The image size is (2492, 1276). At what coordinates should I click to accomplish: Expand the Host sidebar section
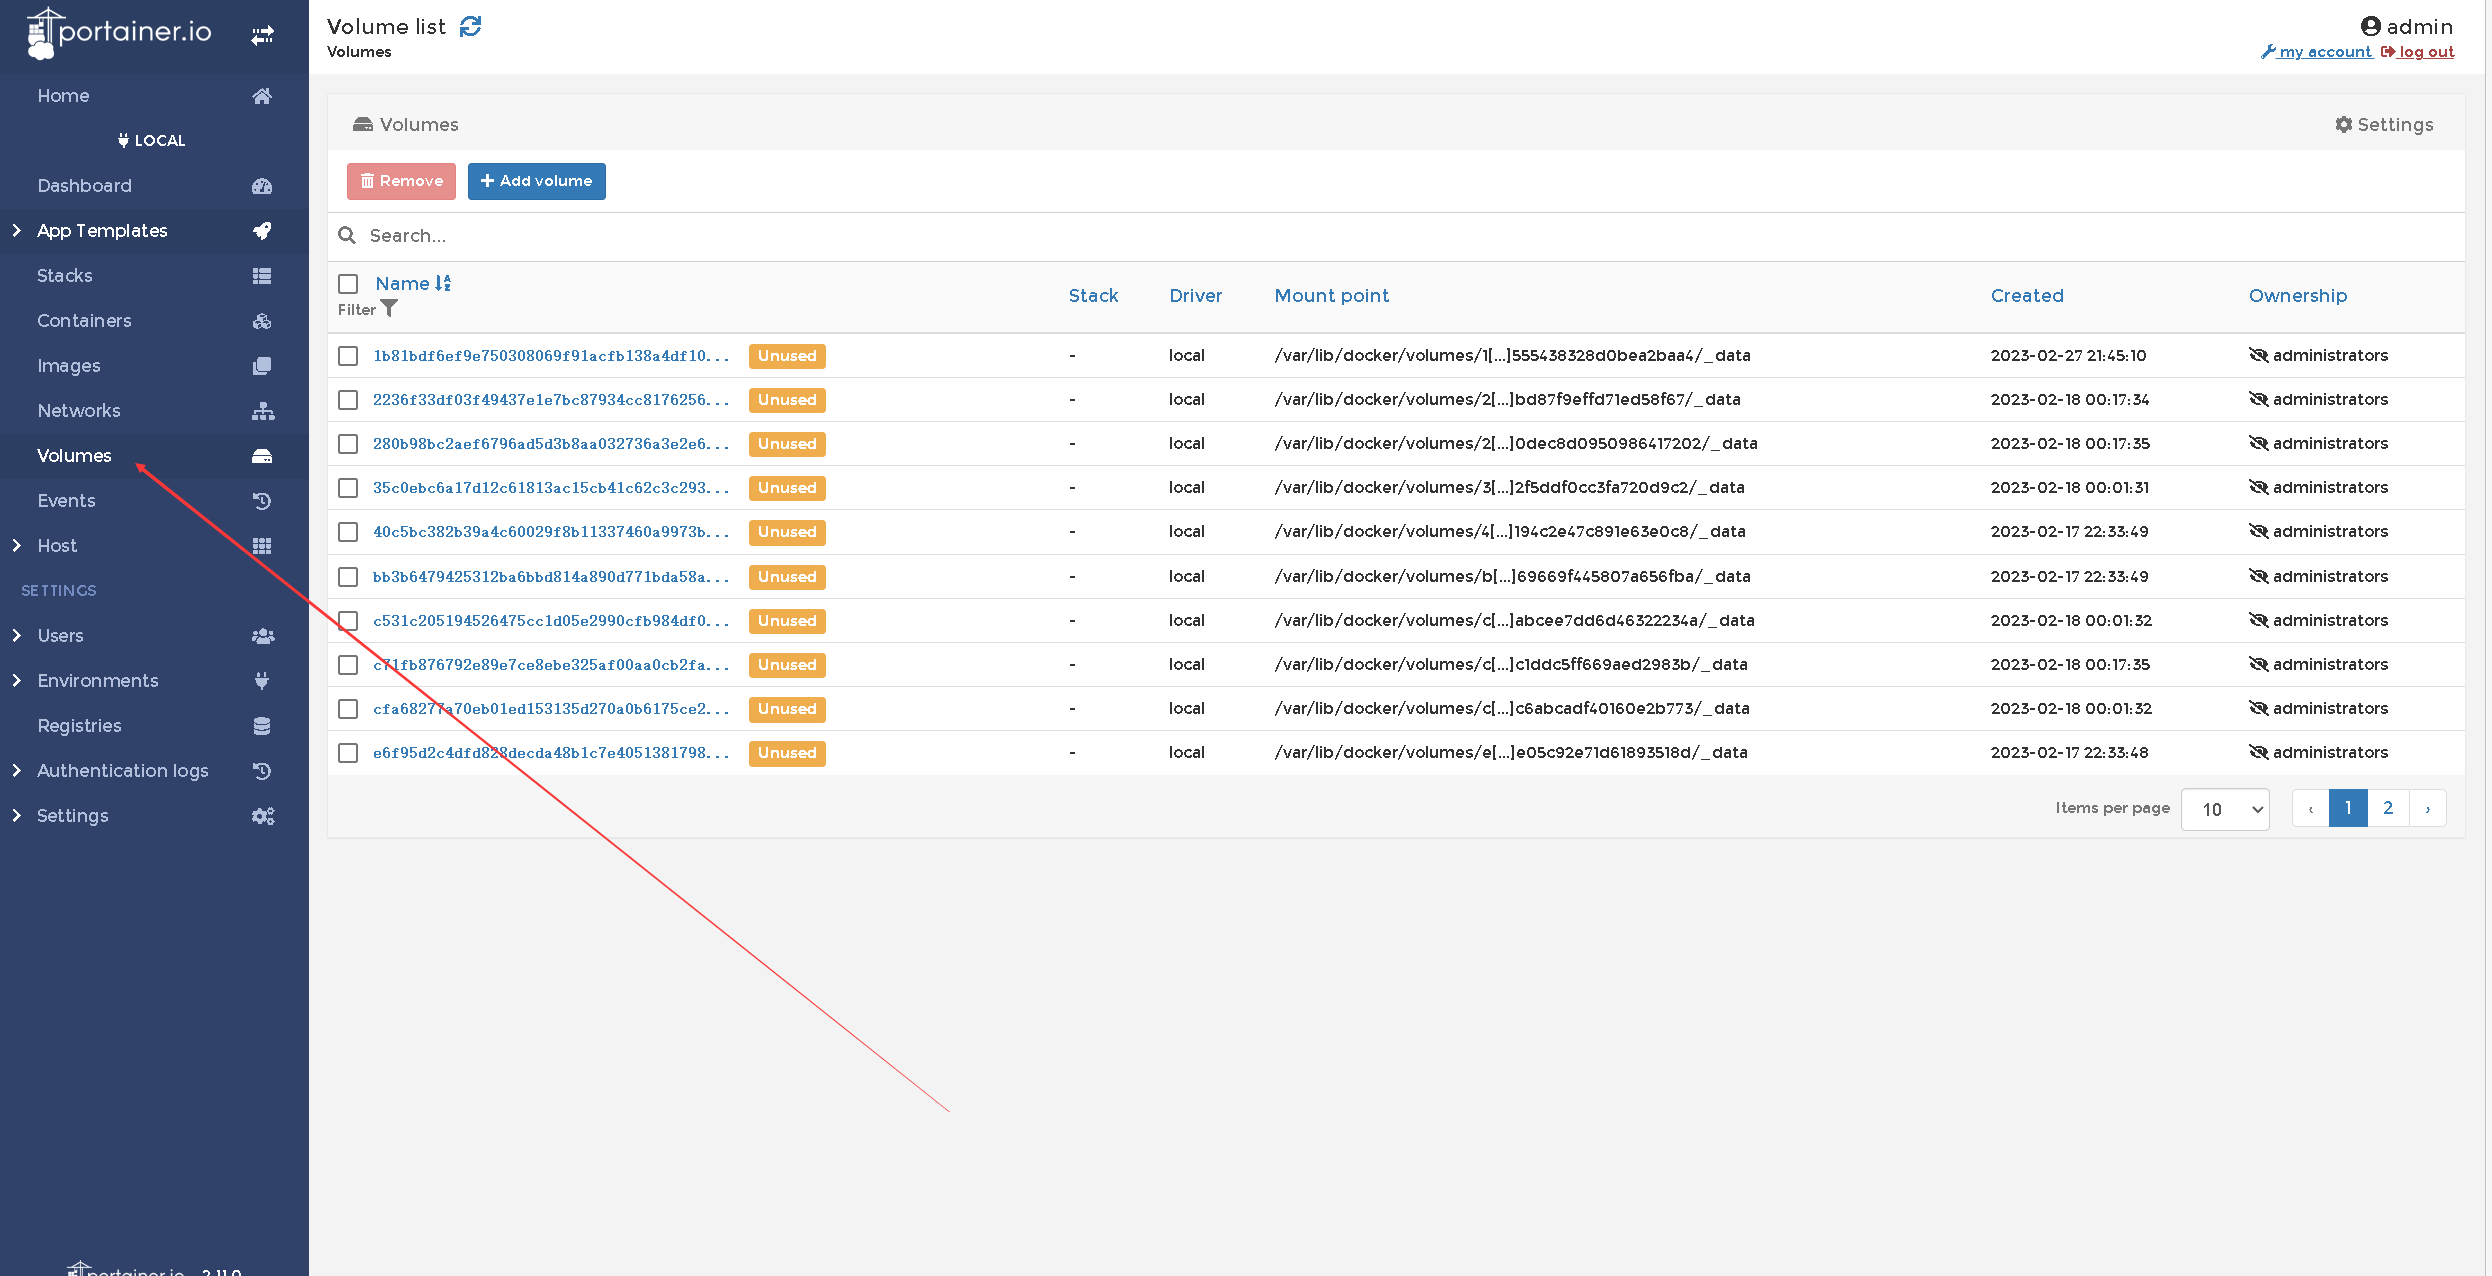(17, 546)
